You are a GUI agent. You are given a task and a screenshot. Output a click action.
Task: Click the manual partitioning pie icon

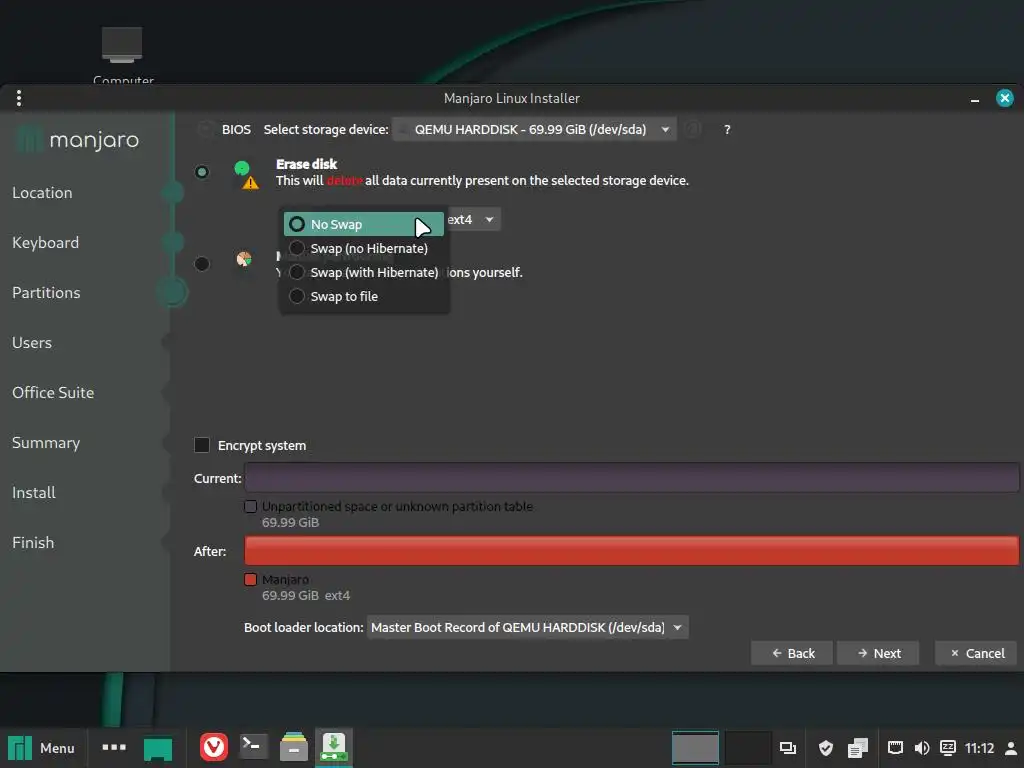pyautogui.click(x=244, y=259)
